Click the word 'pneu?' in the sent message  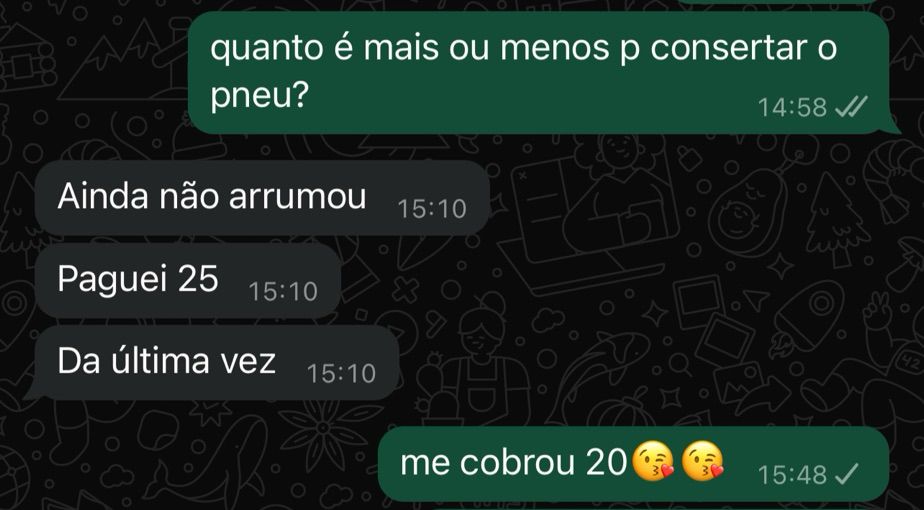pyautogui.click(x=259, y=96)
